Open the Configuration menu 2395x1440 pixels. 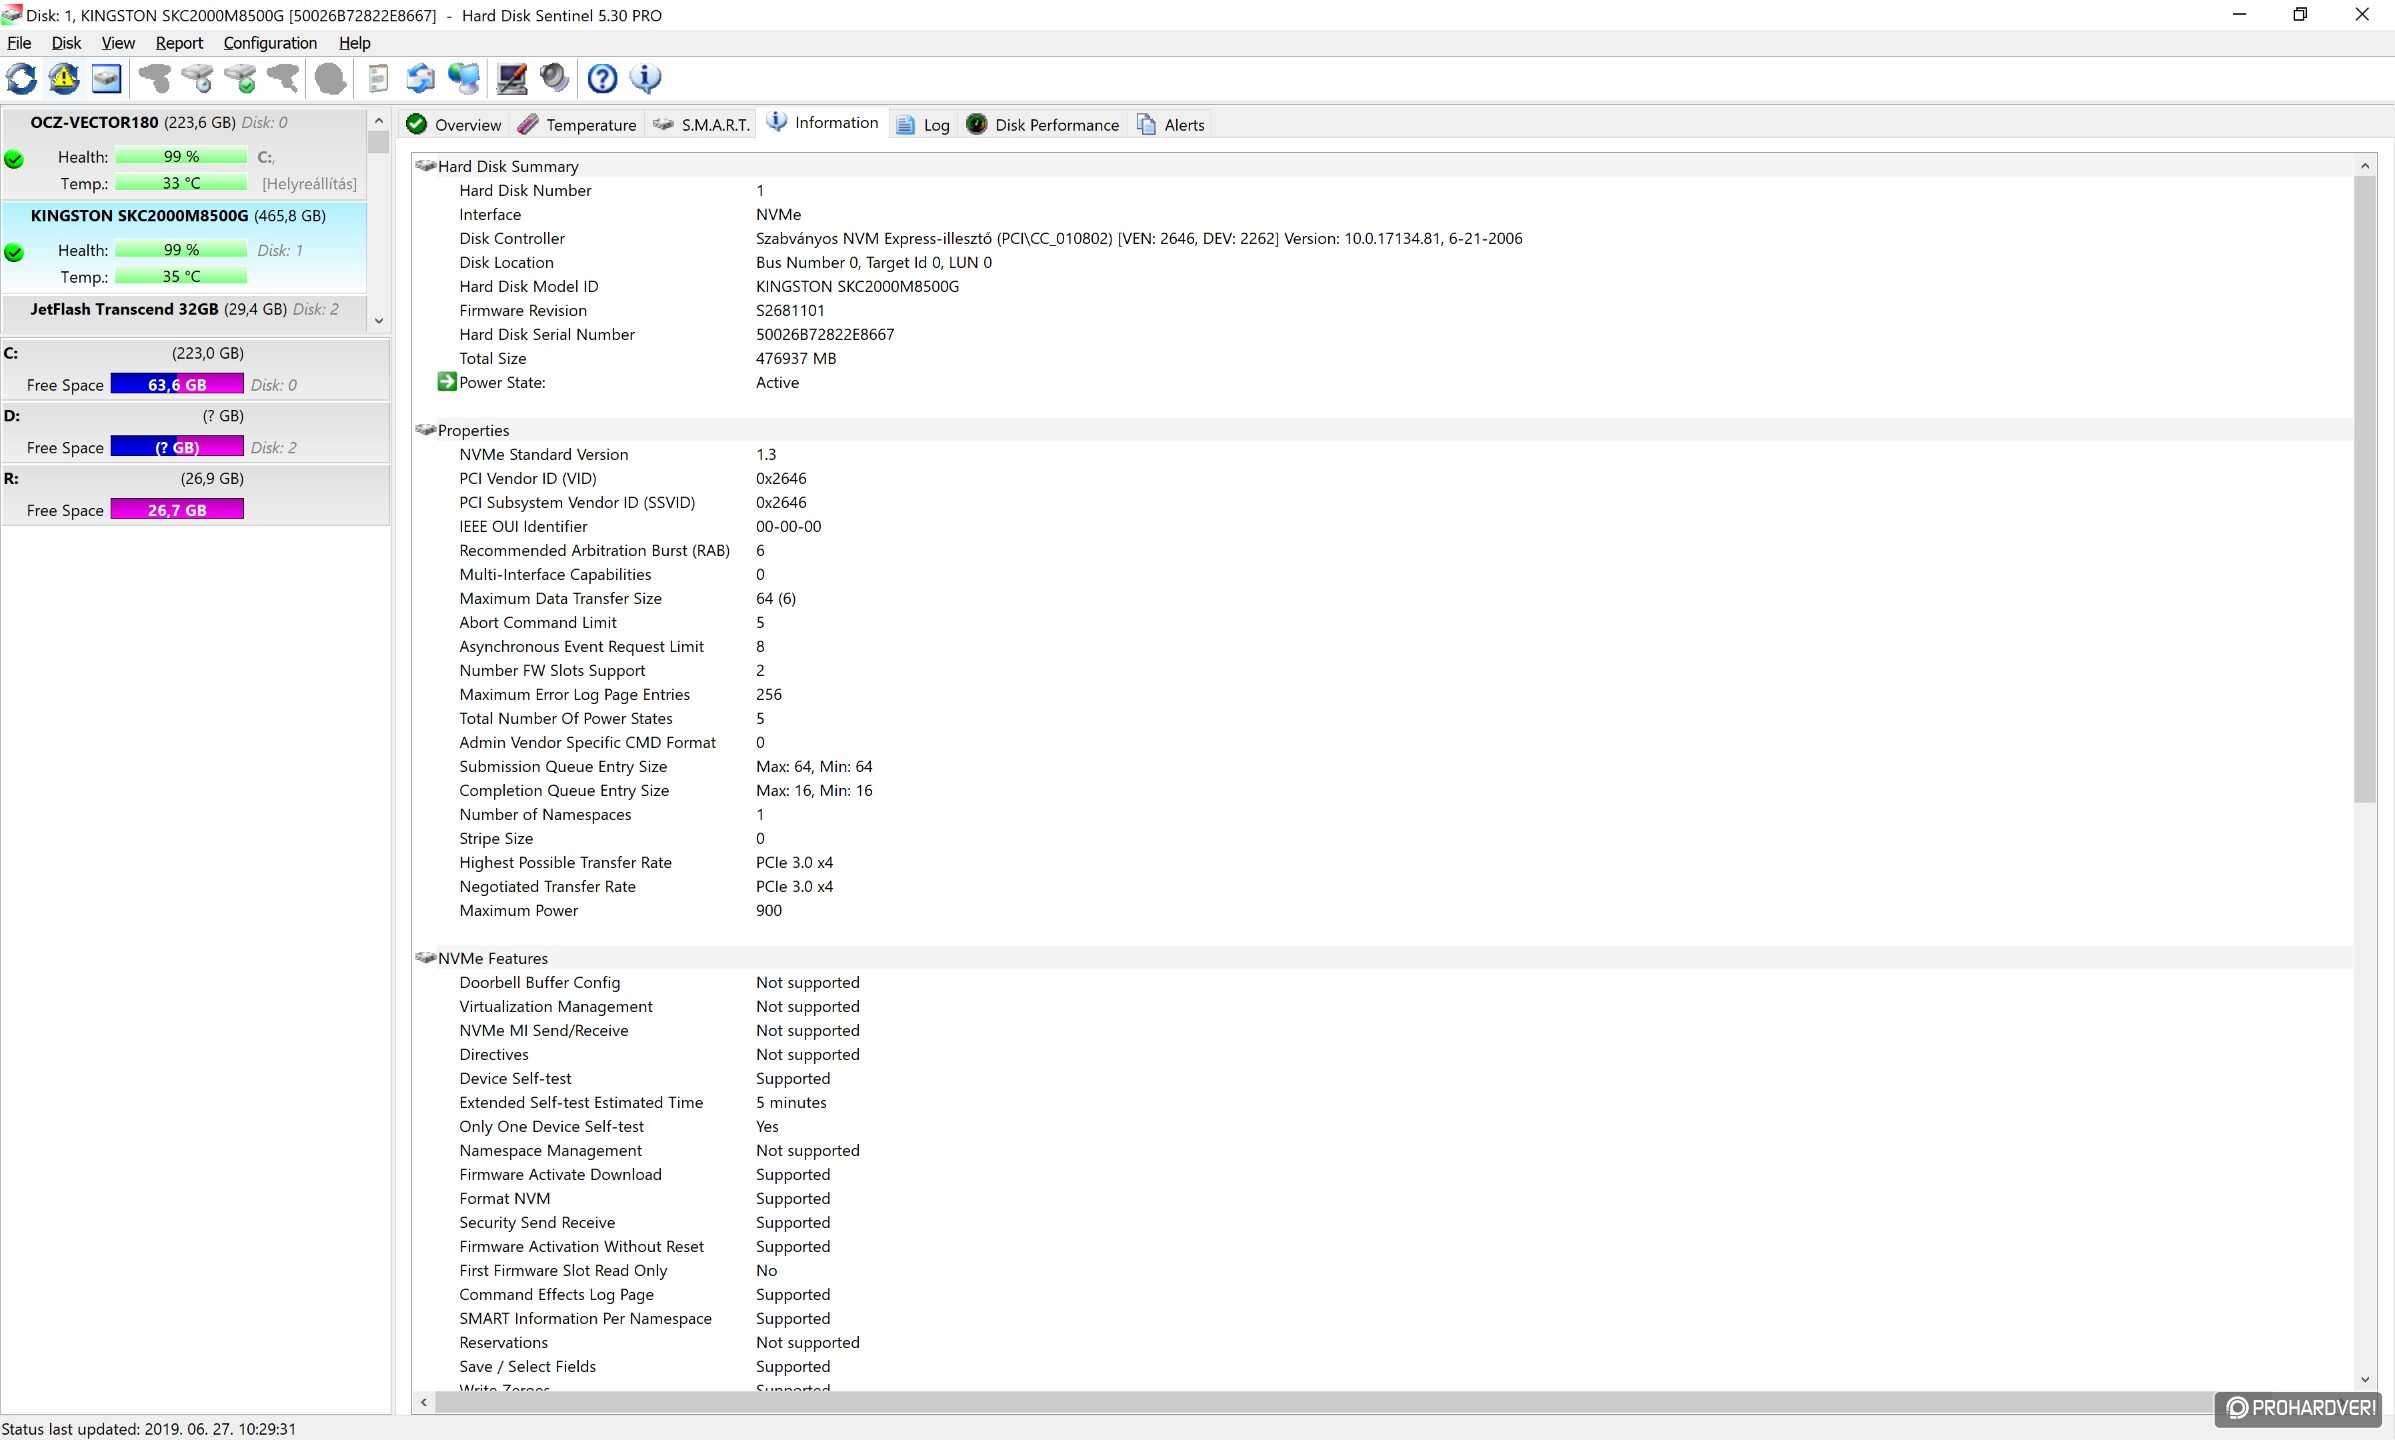[x=270, y=43]
